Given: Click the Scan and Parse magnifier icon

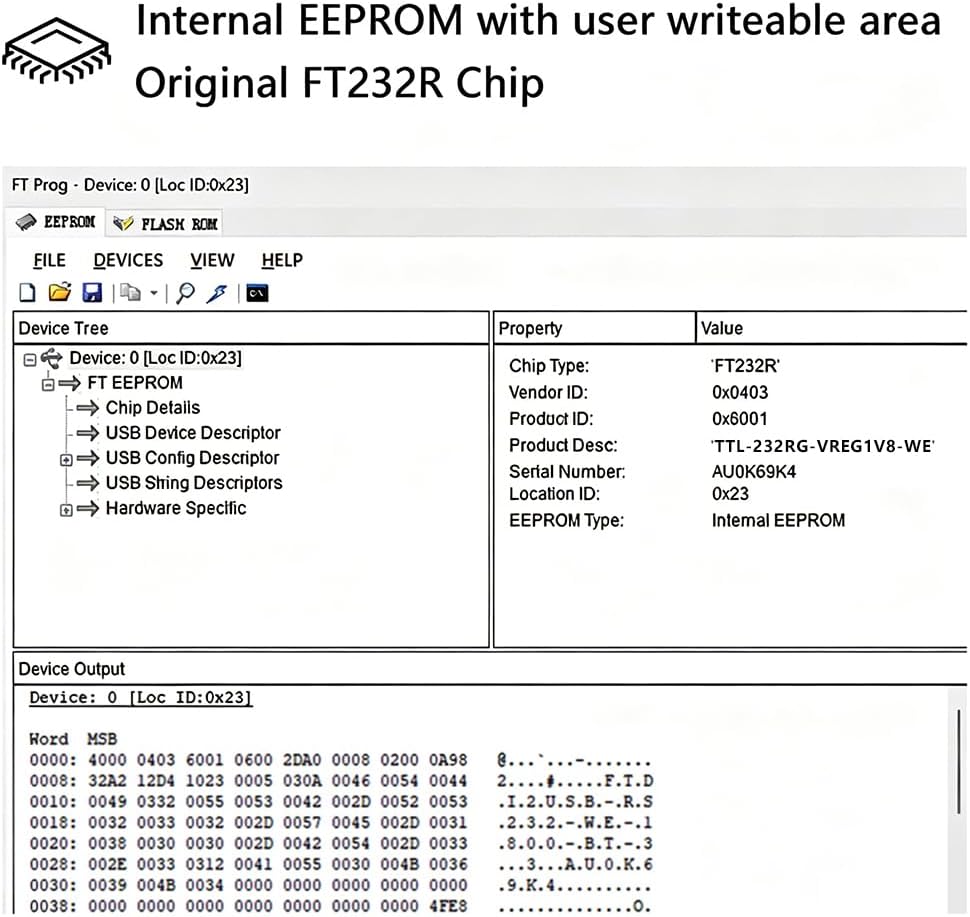Looking at the screenshot, I should tap(185, 293).
